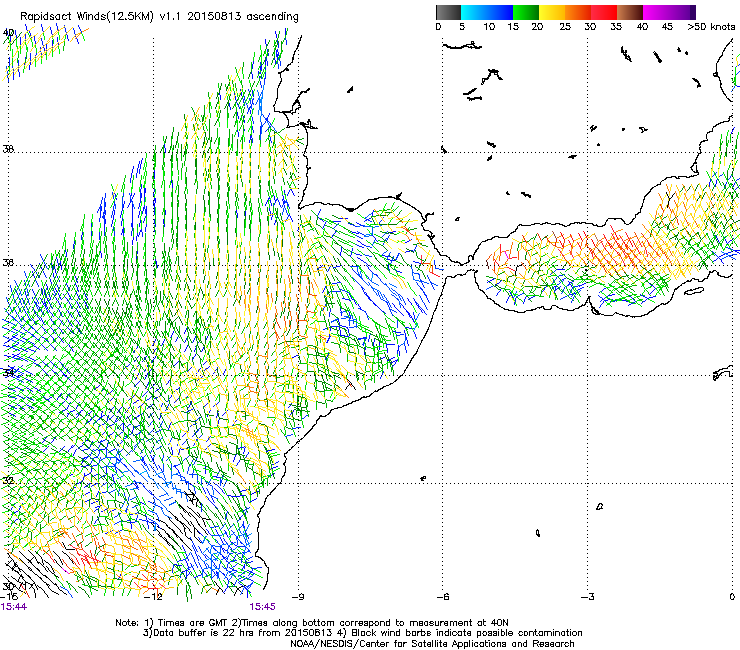The height and width of the screenshot is (650, 740).
Task: Click the '0' label under the legend bar
Action: point(438,27)
